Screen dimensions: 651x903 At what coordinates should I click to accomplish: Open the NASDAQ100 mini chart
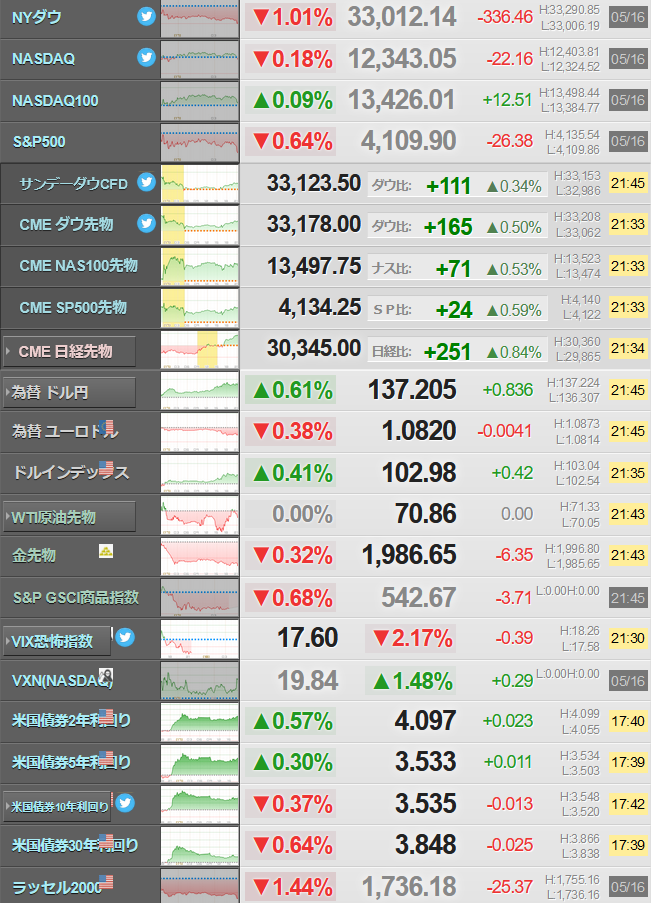click(199, 101)
